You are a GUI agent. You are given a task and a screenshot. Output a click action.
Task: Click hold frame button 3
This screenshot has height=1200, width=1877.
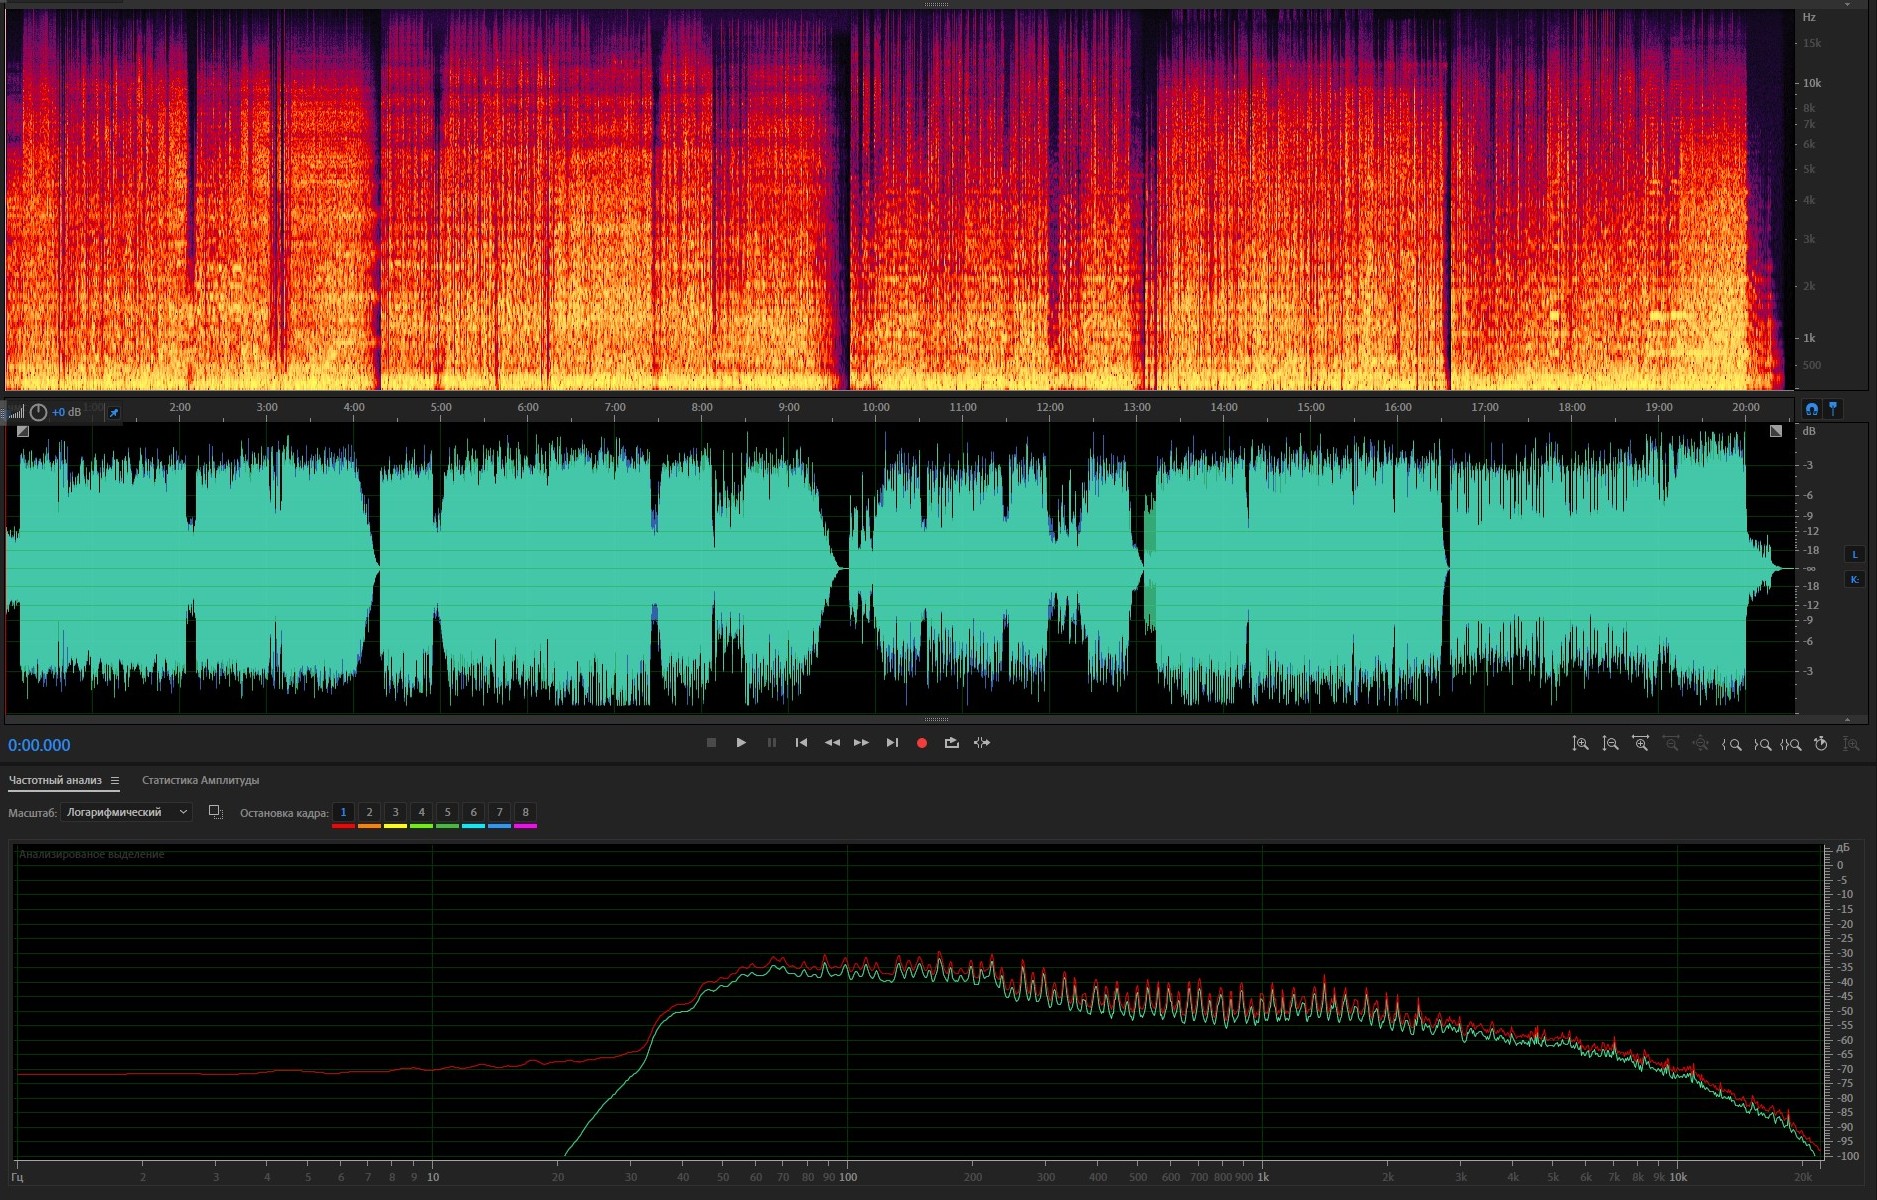[395, 812]
